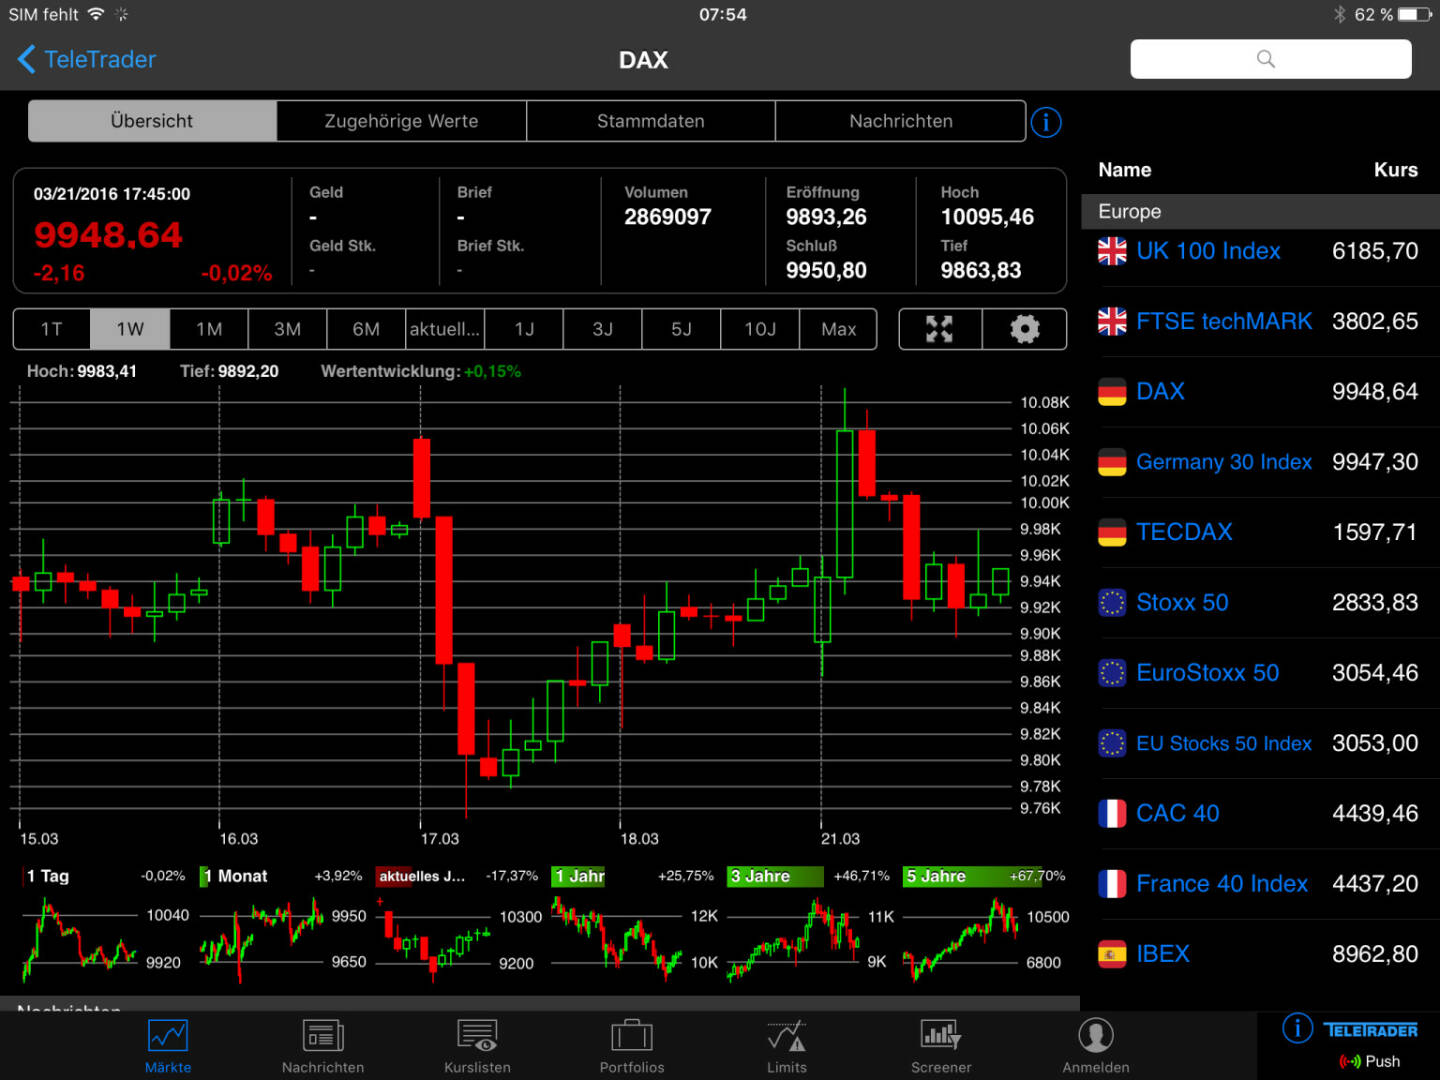Switch chart range to Max
The image size is (1440, 1080).
pyautogui.click(x=838, y=329)
